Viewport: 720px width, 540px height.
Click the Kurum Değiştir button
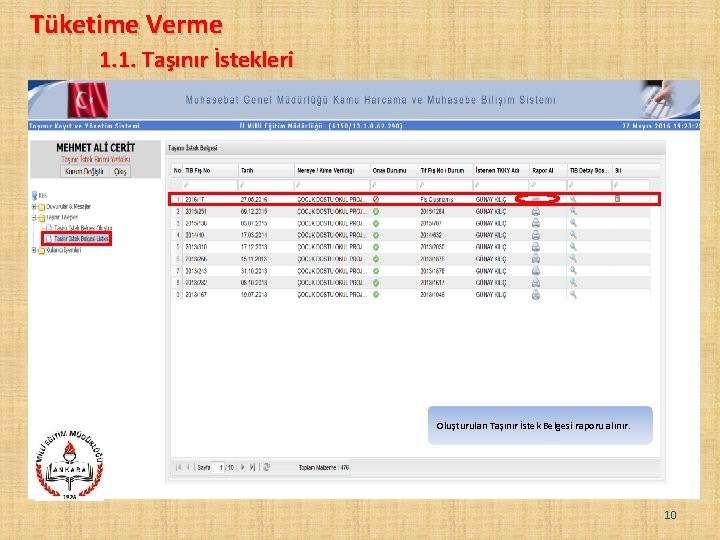click(x=84, y=171)
